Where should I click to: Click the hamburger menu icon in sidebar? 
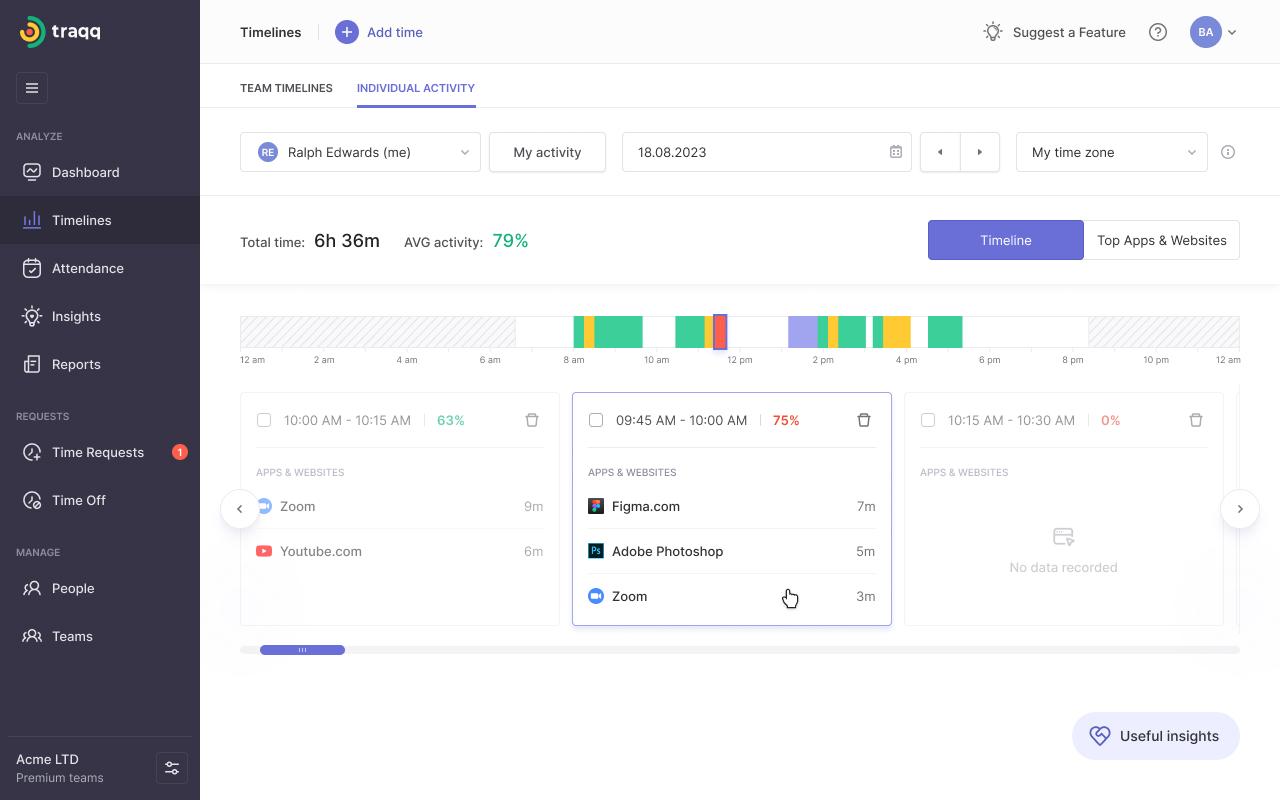(32, 88)
